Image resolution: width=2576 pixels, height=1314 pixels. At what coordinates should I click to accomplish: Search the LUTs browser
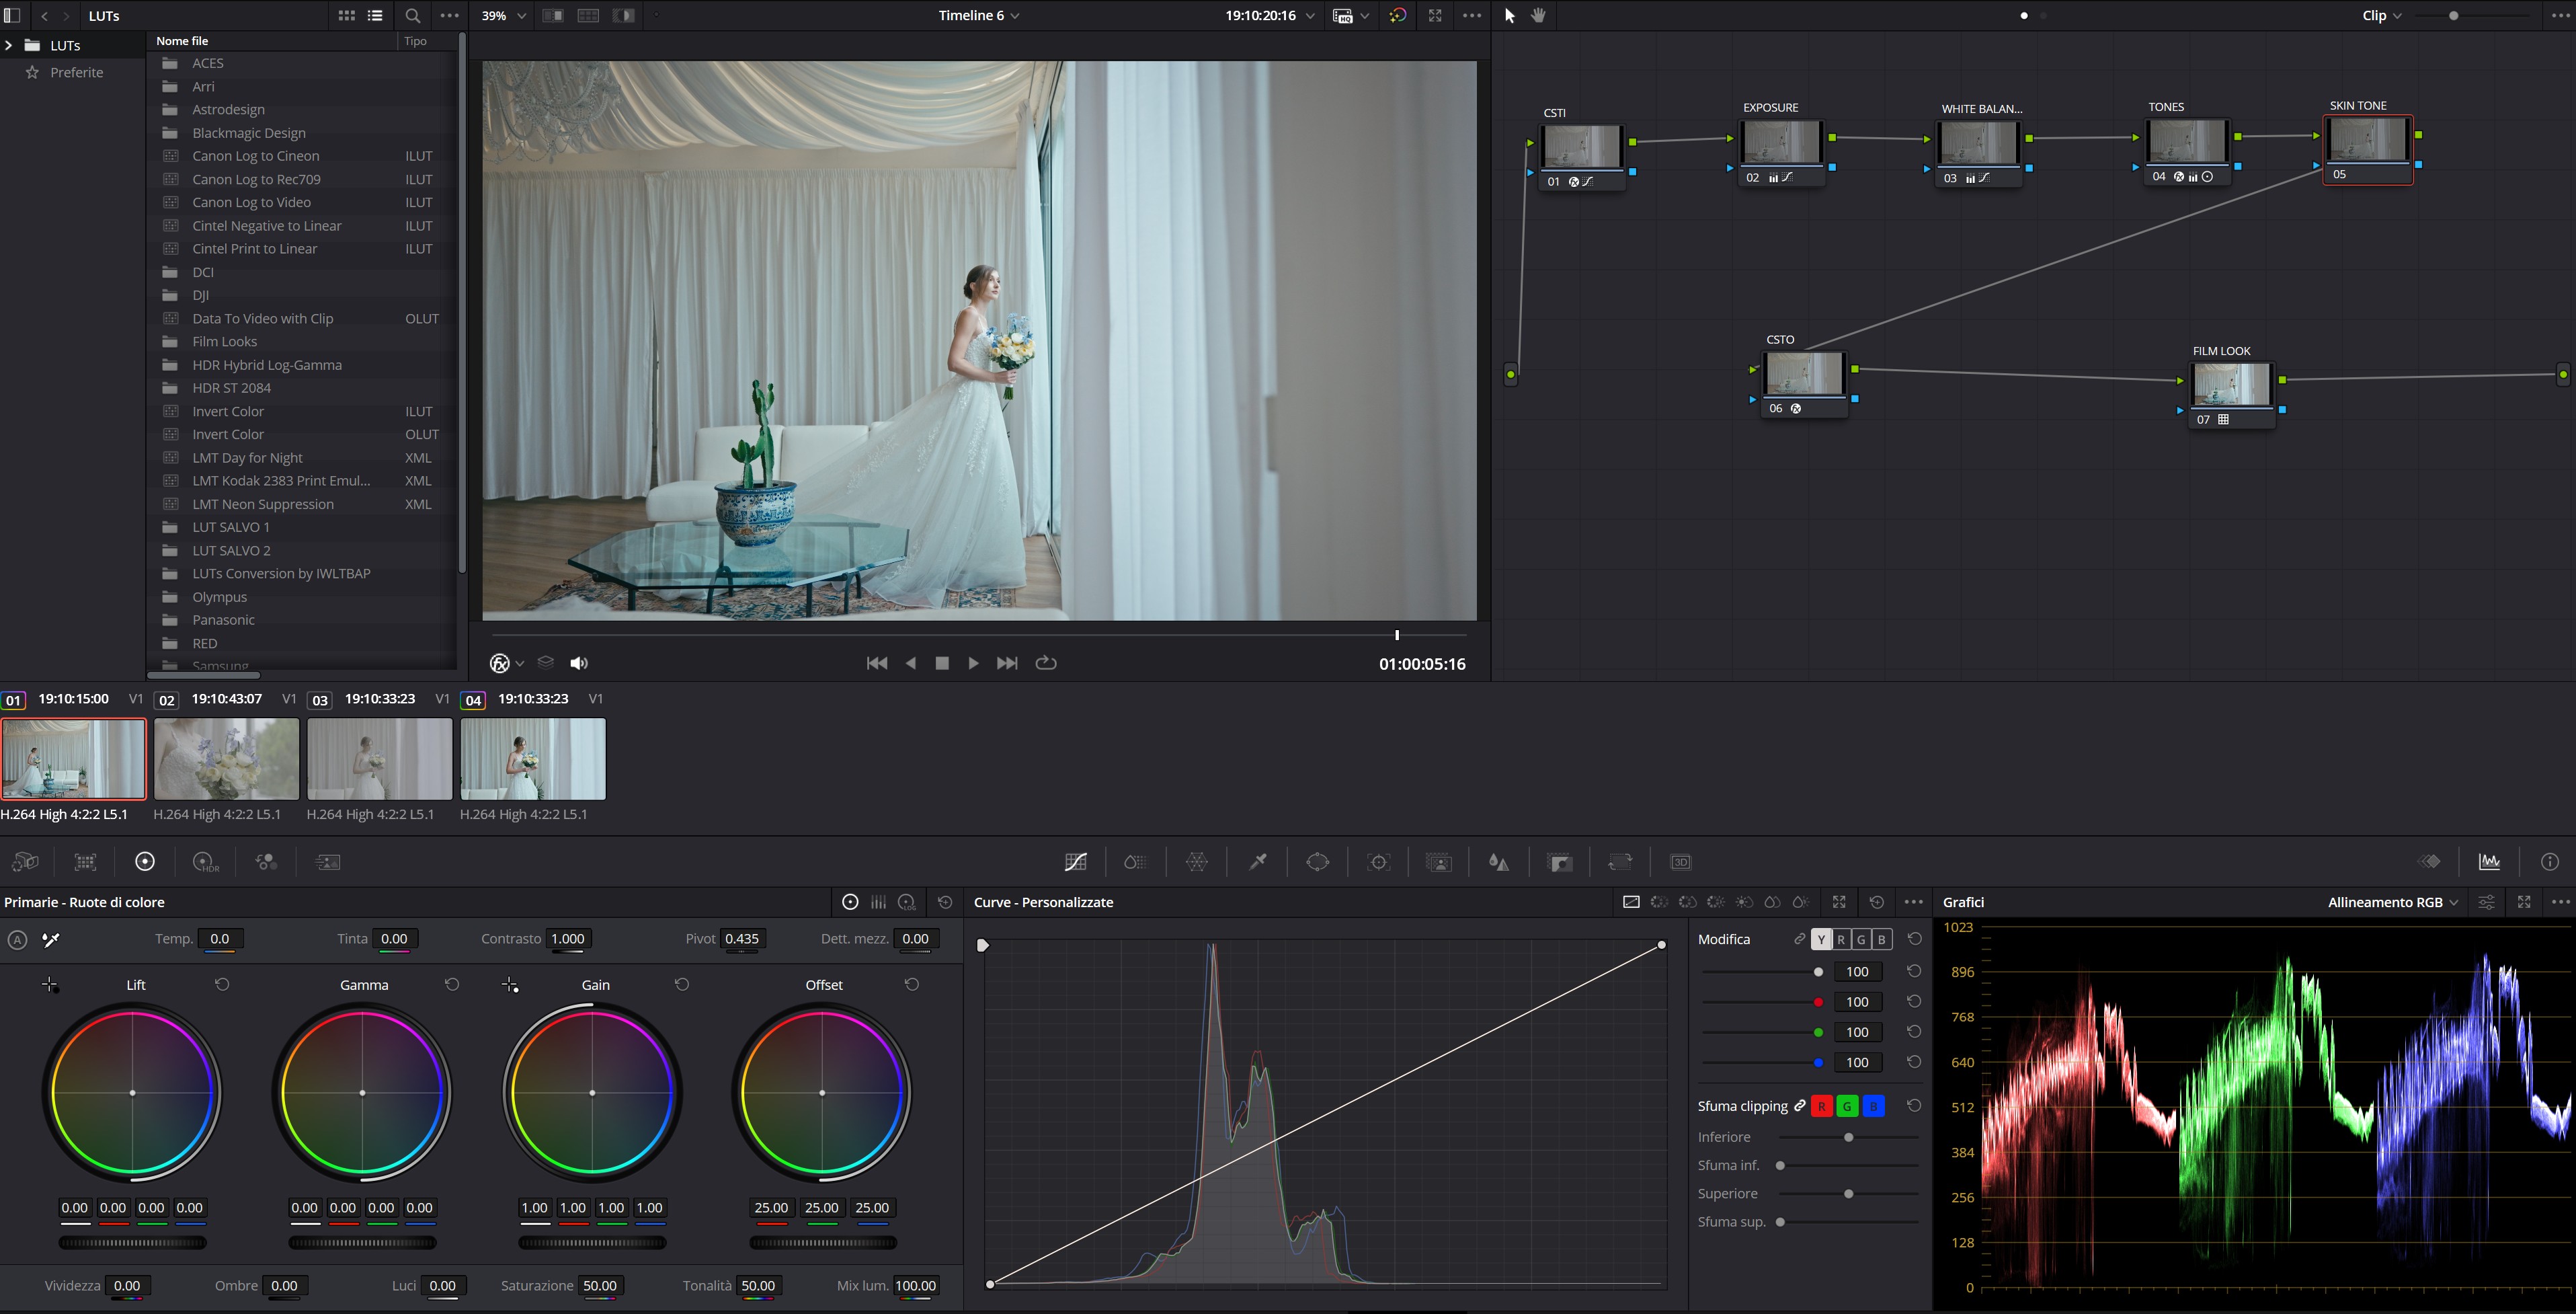click(412, 16)
